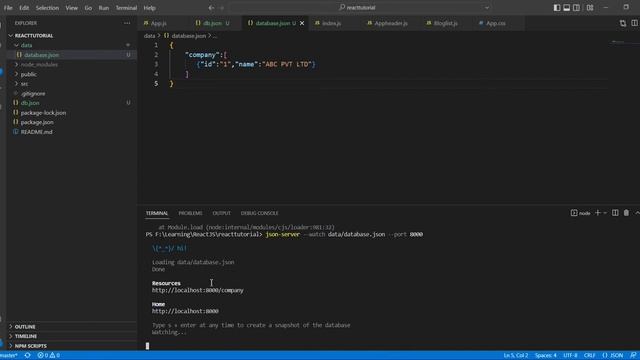Screen dimensions: 640x360
Task: Change indentation via Spaces: 4
Action: click(x=546, y=356)
